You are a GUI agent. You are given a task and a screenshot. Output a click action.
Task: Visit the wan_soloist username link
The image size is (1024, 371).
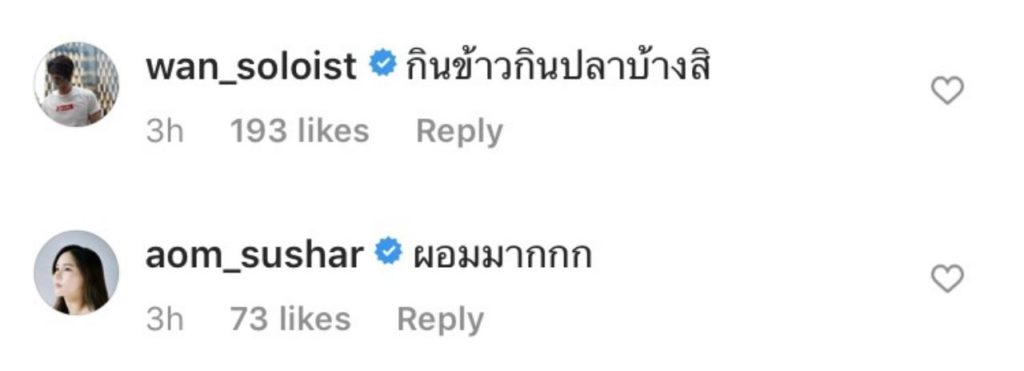click(251, 67)
